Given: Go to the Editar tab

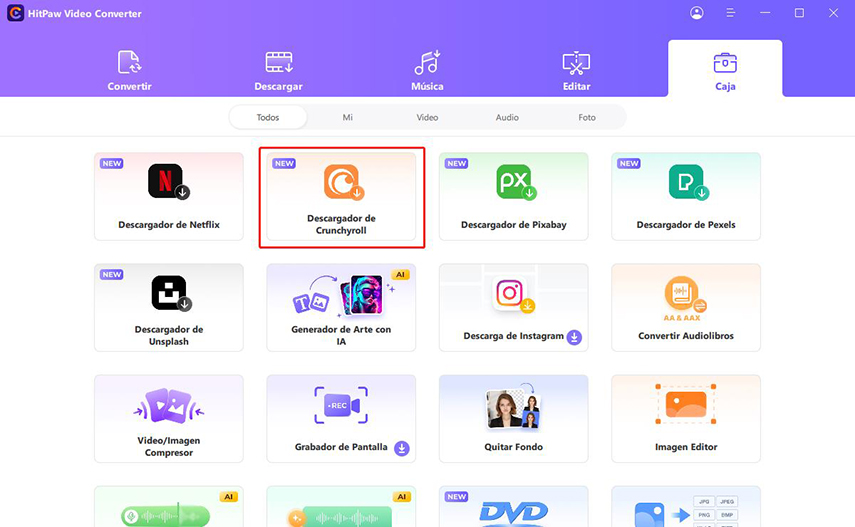Looking at the screenshot, I should (576, 70).
